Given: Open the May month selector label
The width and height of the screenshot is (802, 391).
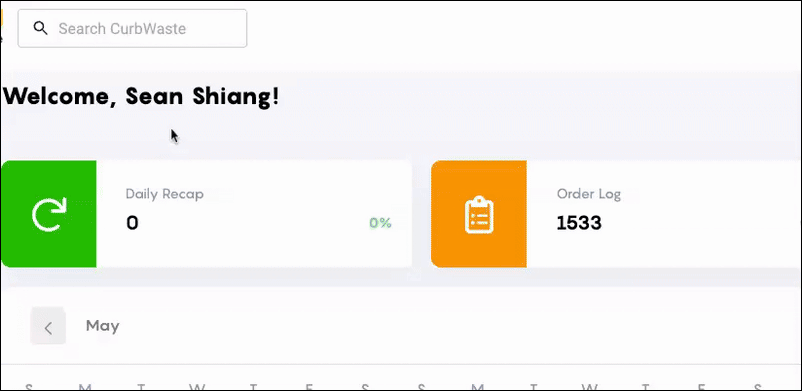Looking at the screenshot, I should tap(102, 326).
